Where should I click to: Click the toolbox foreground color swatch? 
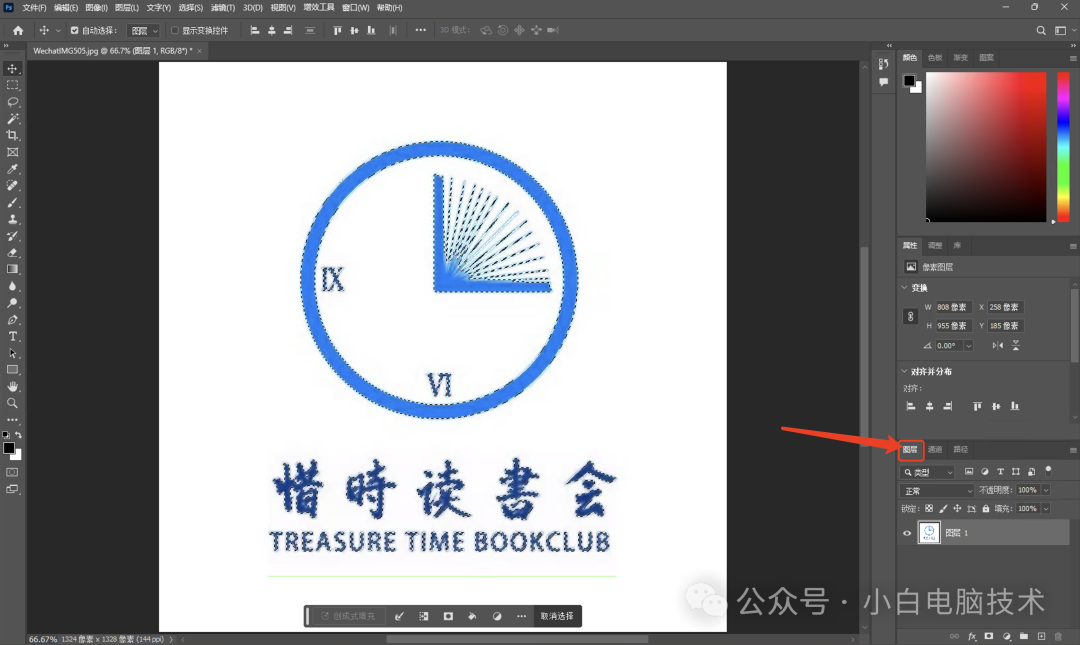9,448
